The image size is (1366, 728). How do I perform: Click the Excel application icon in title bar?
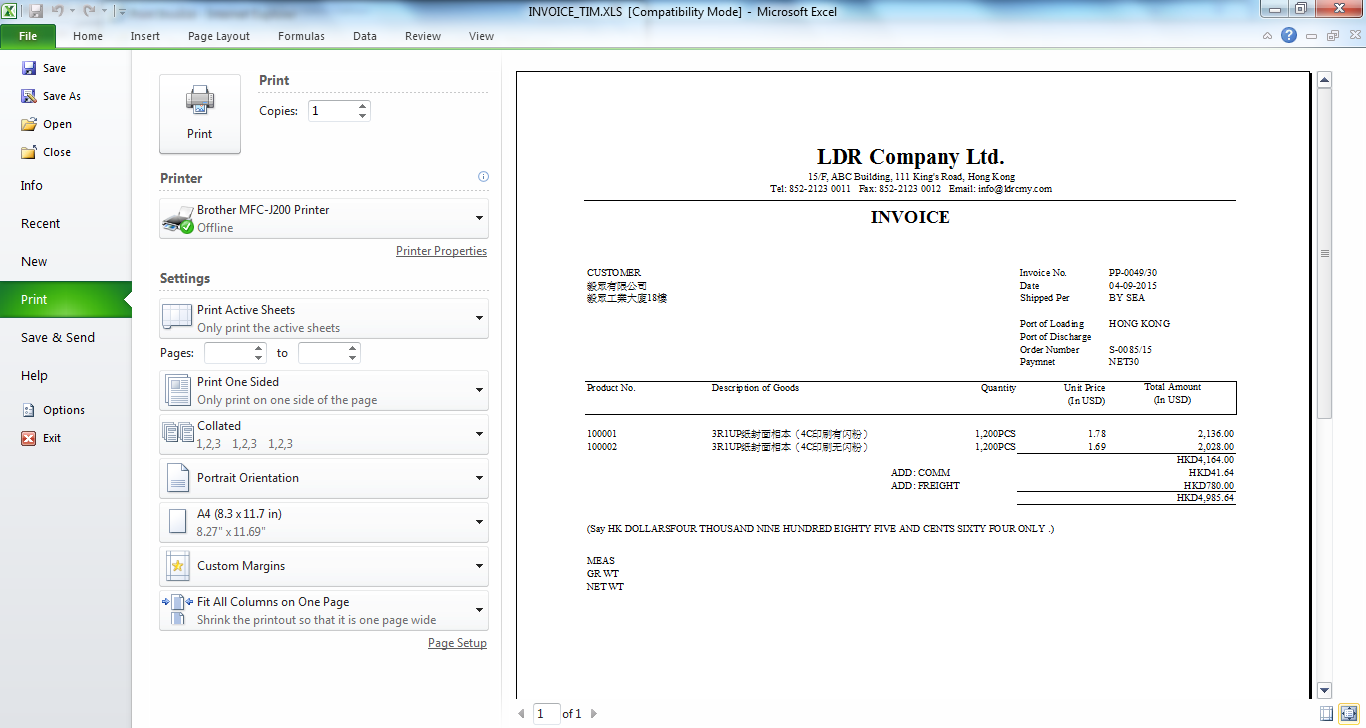(x=11, y=11)
